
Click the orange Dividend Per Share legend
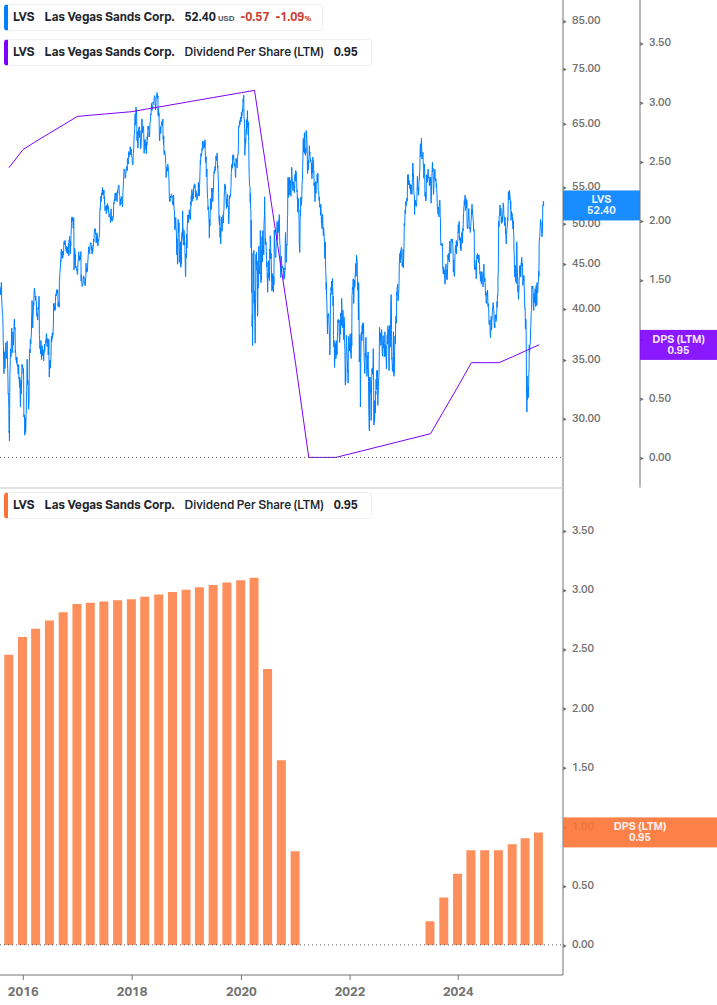(187, 505)
